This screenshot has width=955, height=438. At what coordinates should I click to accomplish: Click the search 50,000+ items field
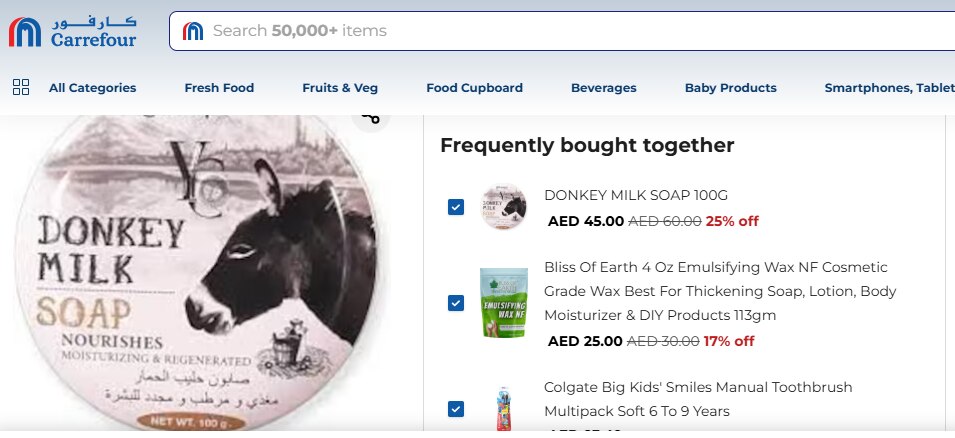(560, 31)
